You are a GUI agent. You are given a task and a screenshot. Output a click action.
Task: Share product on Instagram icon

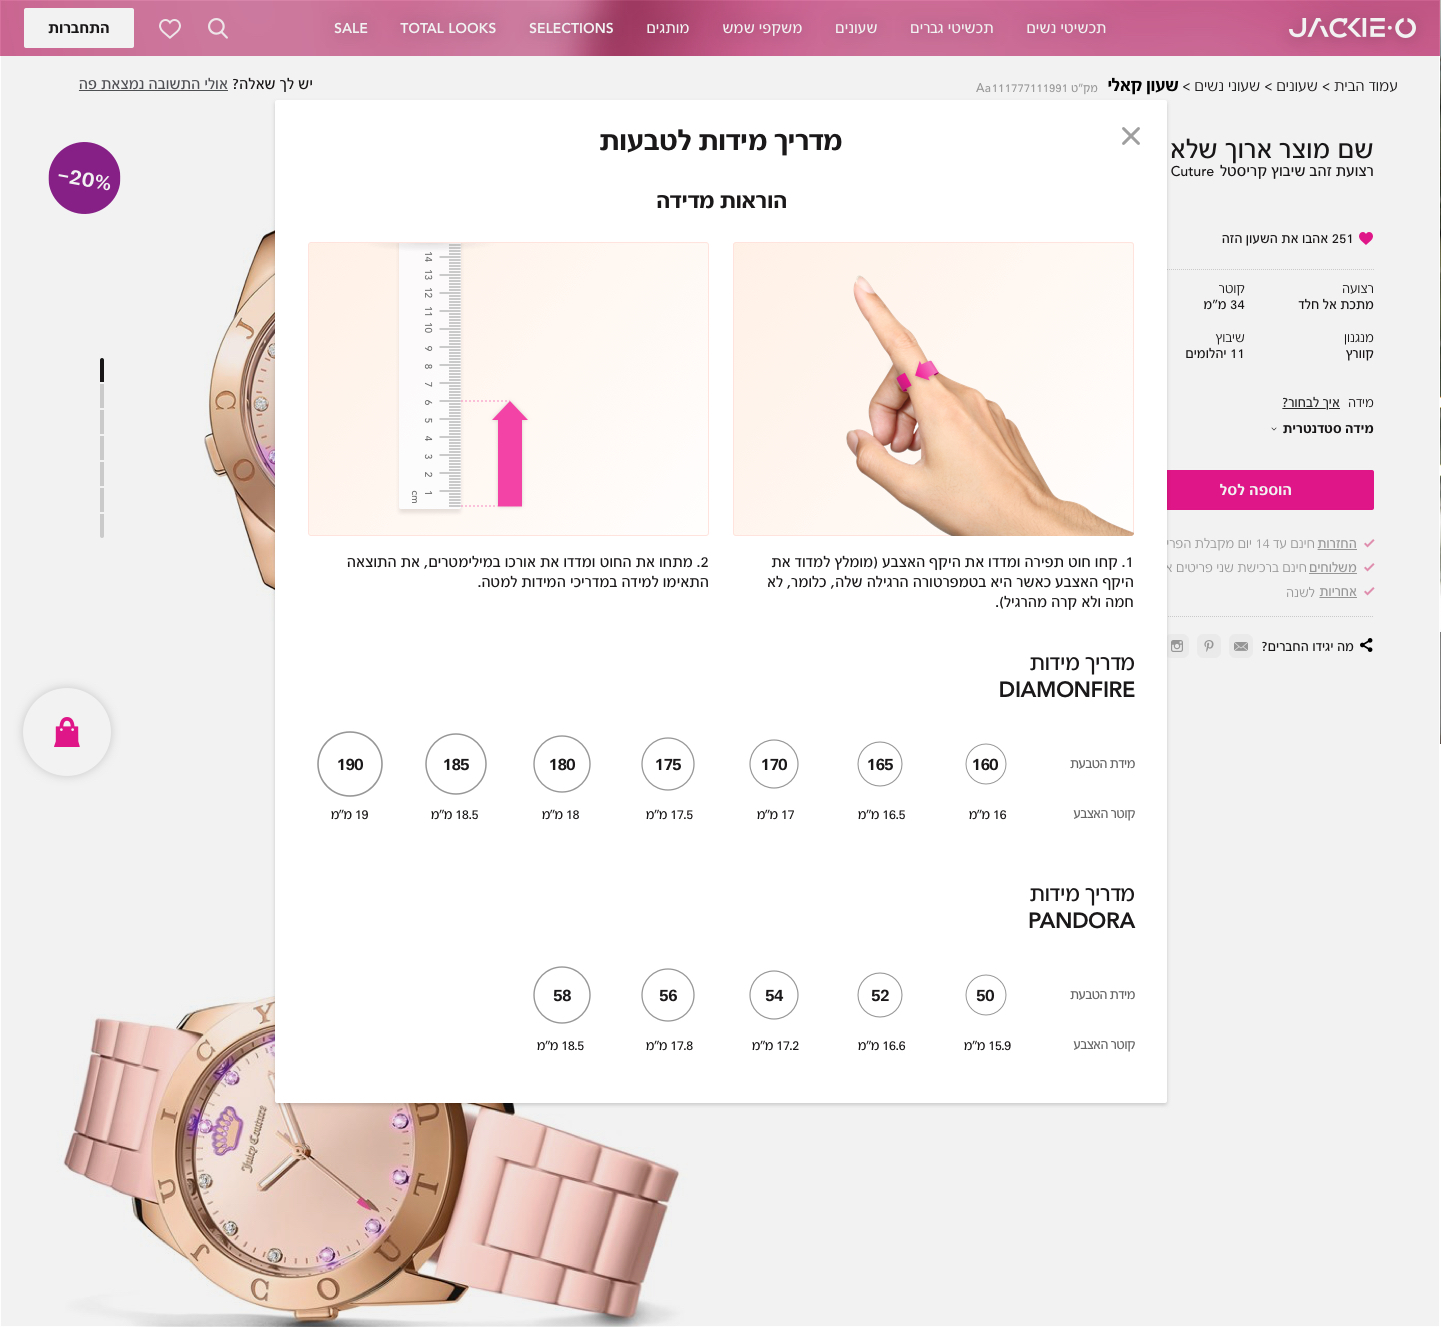point(1177,646)
